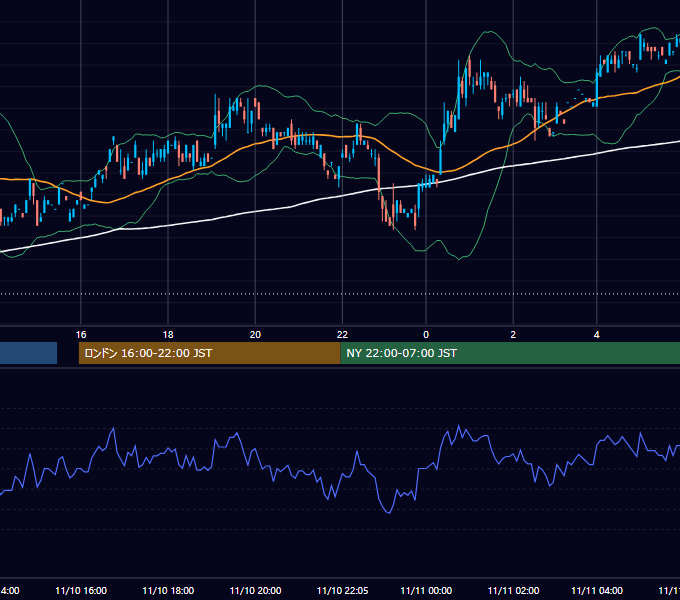Select the NY 22:00-07:00 JST session bar
Screen dimensions: 680x600
[x=510, y=353]
